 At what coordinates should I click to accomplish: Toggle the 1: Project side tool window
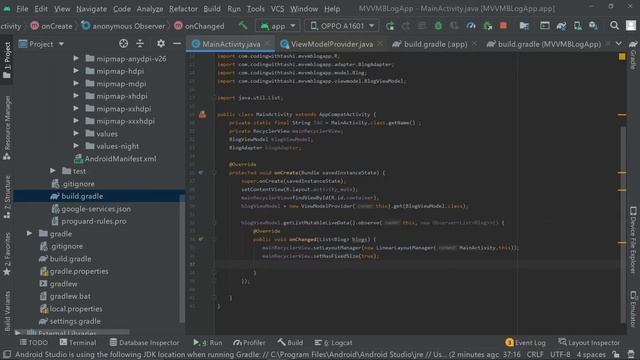pyautogui.click(x=7, y=60)
